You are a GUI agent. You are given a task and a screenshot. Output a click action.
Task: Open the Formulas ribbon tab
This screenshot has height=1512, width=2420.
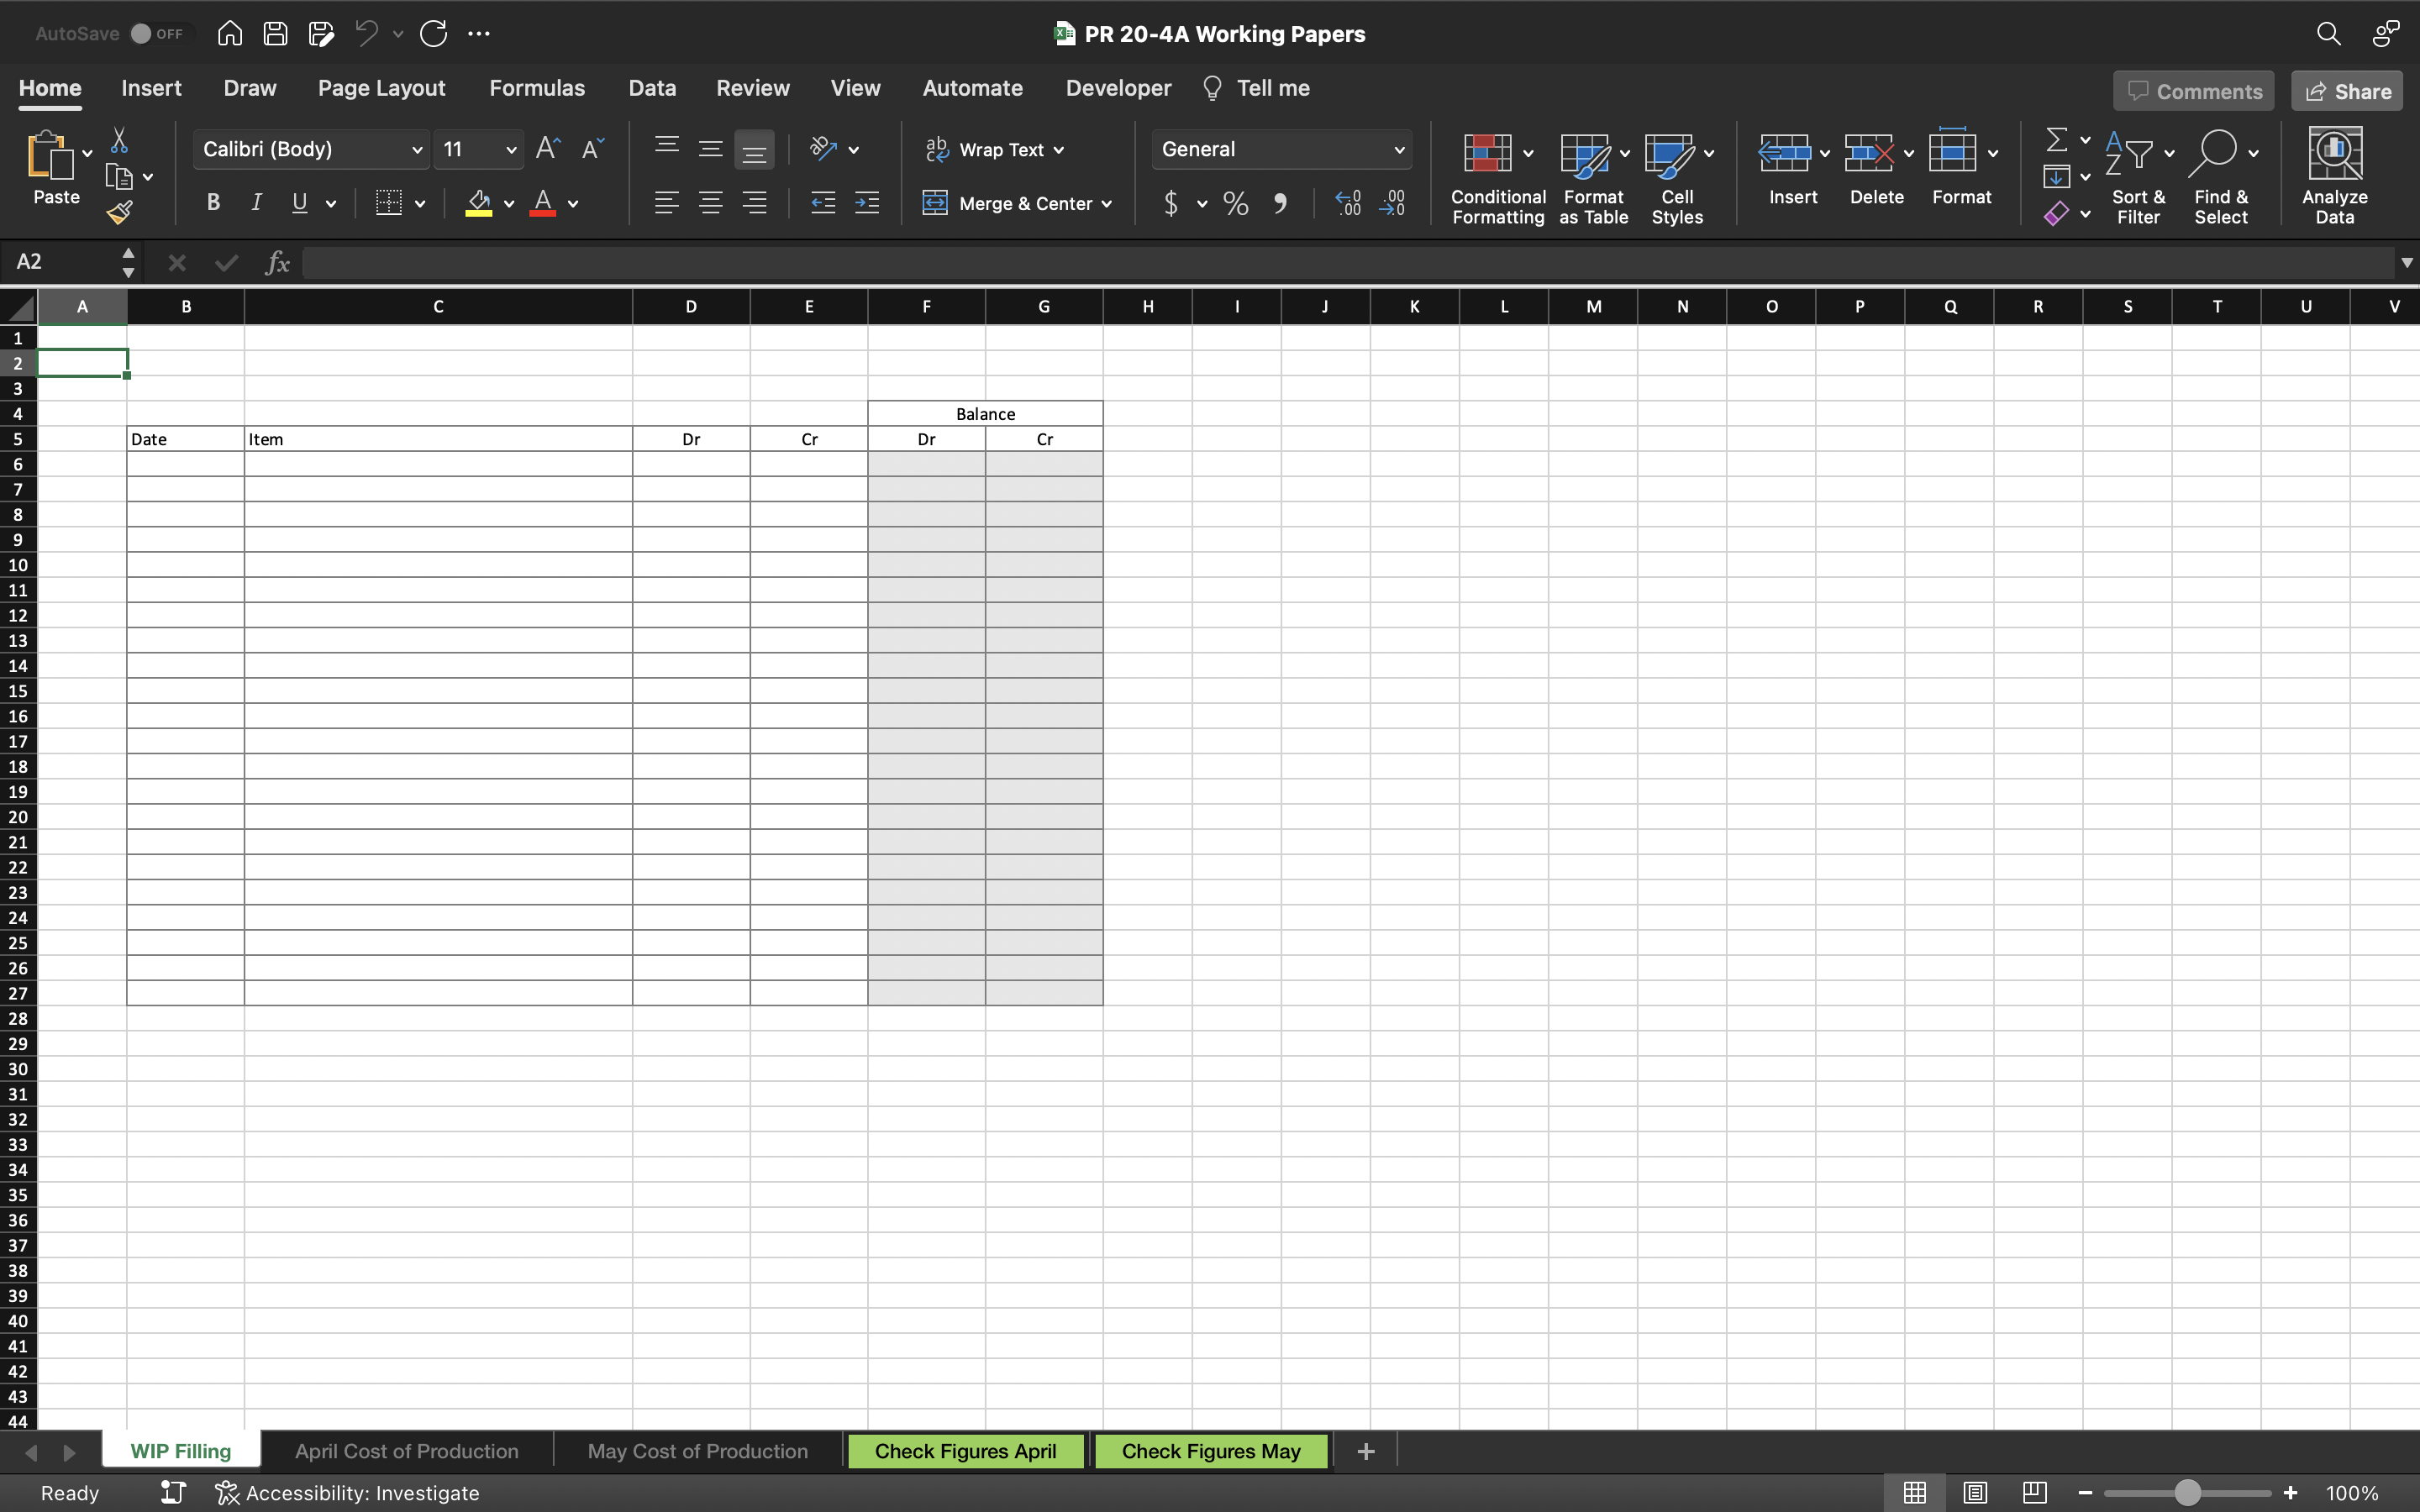tap(537, 88)
